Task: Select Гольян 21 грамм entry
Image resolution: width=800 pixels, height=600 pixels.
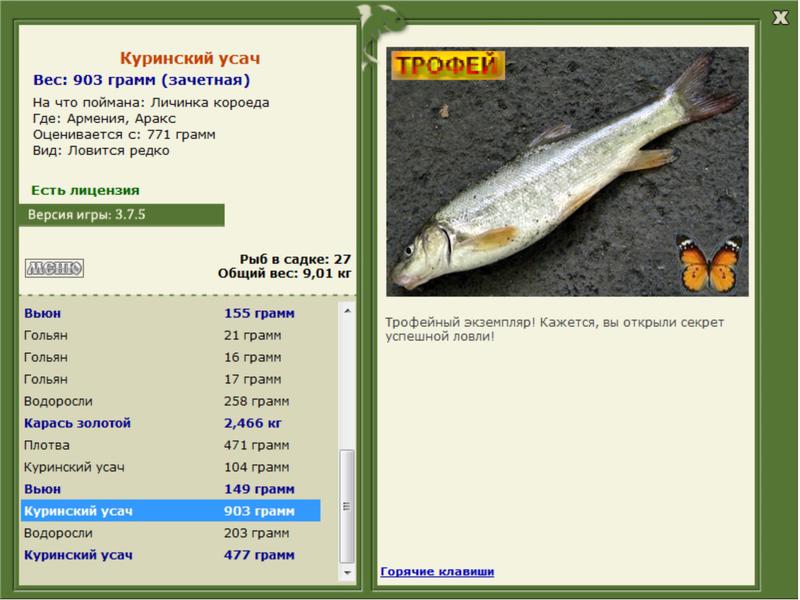Action: click(x=170, y=335)
